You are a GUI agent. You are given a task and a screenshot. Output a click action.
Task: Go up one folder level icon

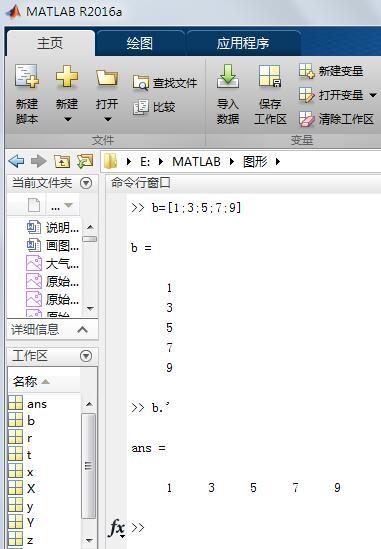tap(62, 161)
